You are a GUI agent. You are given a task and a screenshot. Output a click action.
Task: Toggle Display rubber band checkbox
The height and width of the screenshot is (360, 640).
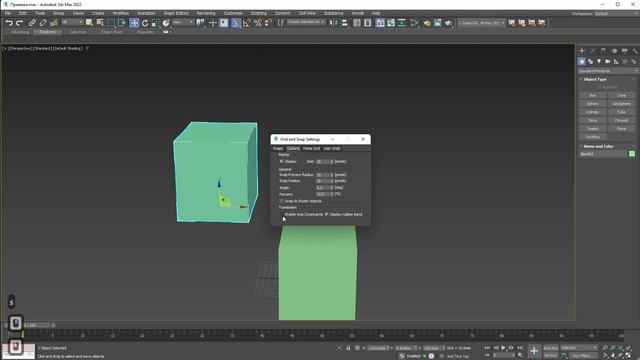pyautogui.click(x=327, y=214)
